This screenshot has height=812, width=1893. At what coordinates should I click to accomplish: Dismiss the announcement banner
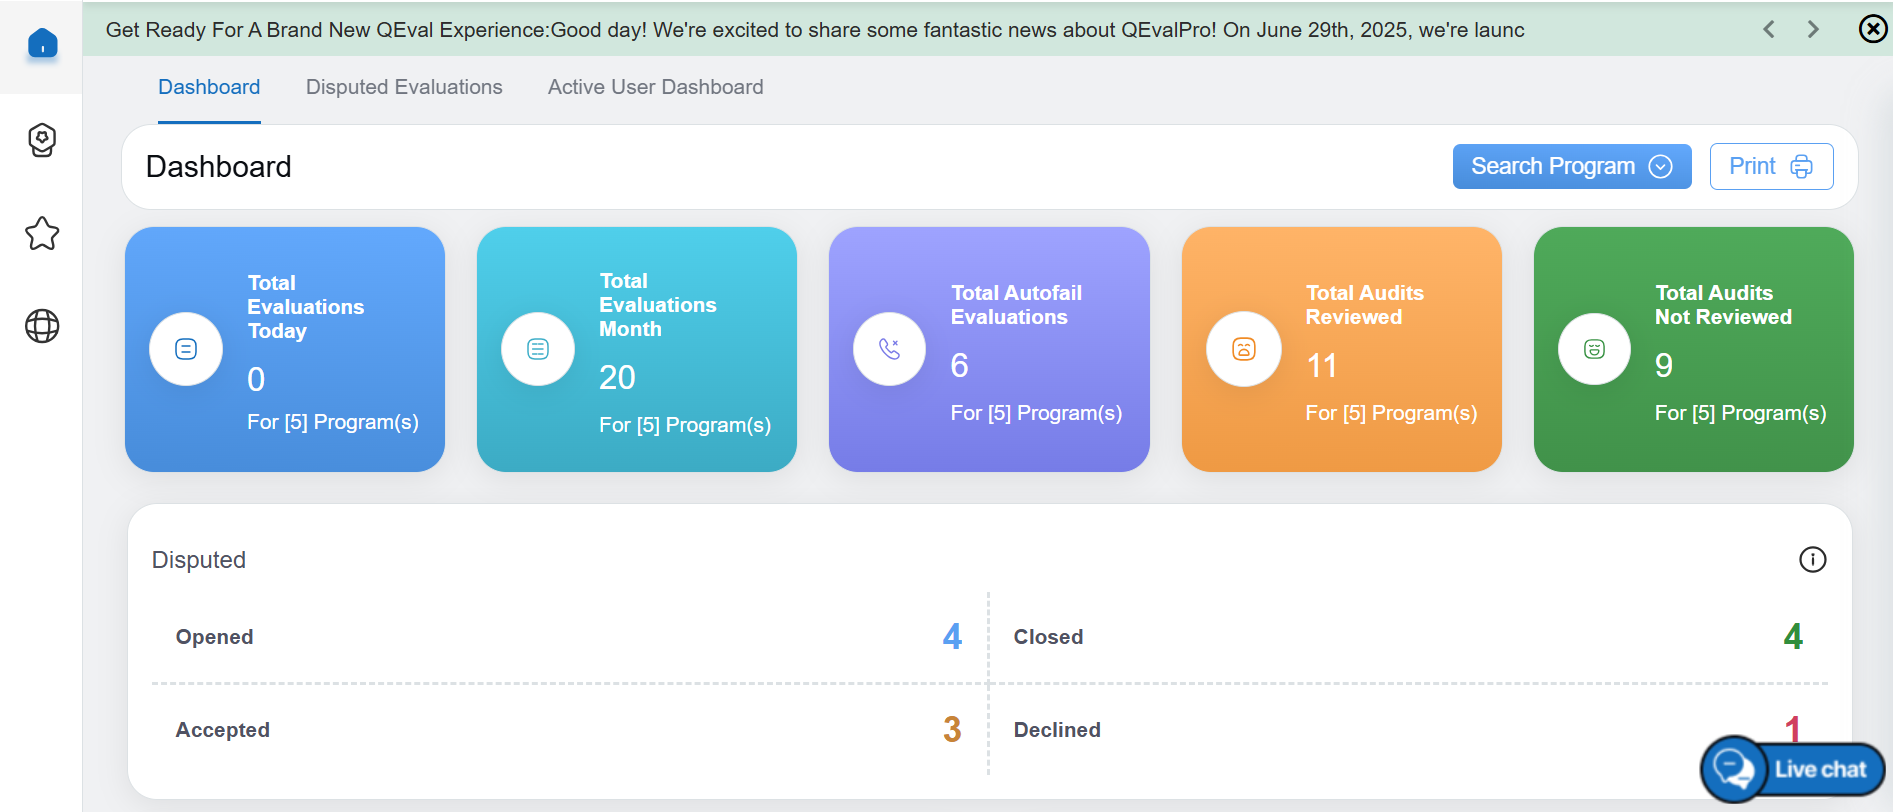pos(1872,29)
